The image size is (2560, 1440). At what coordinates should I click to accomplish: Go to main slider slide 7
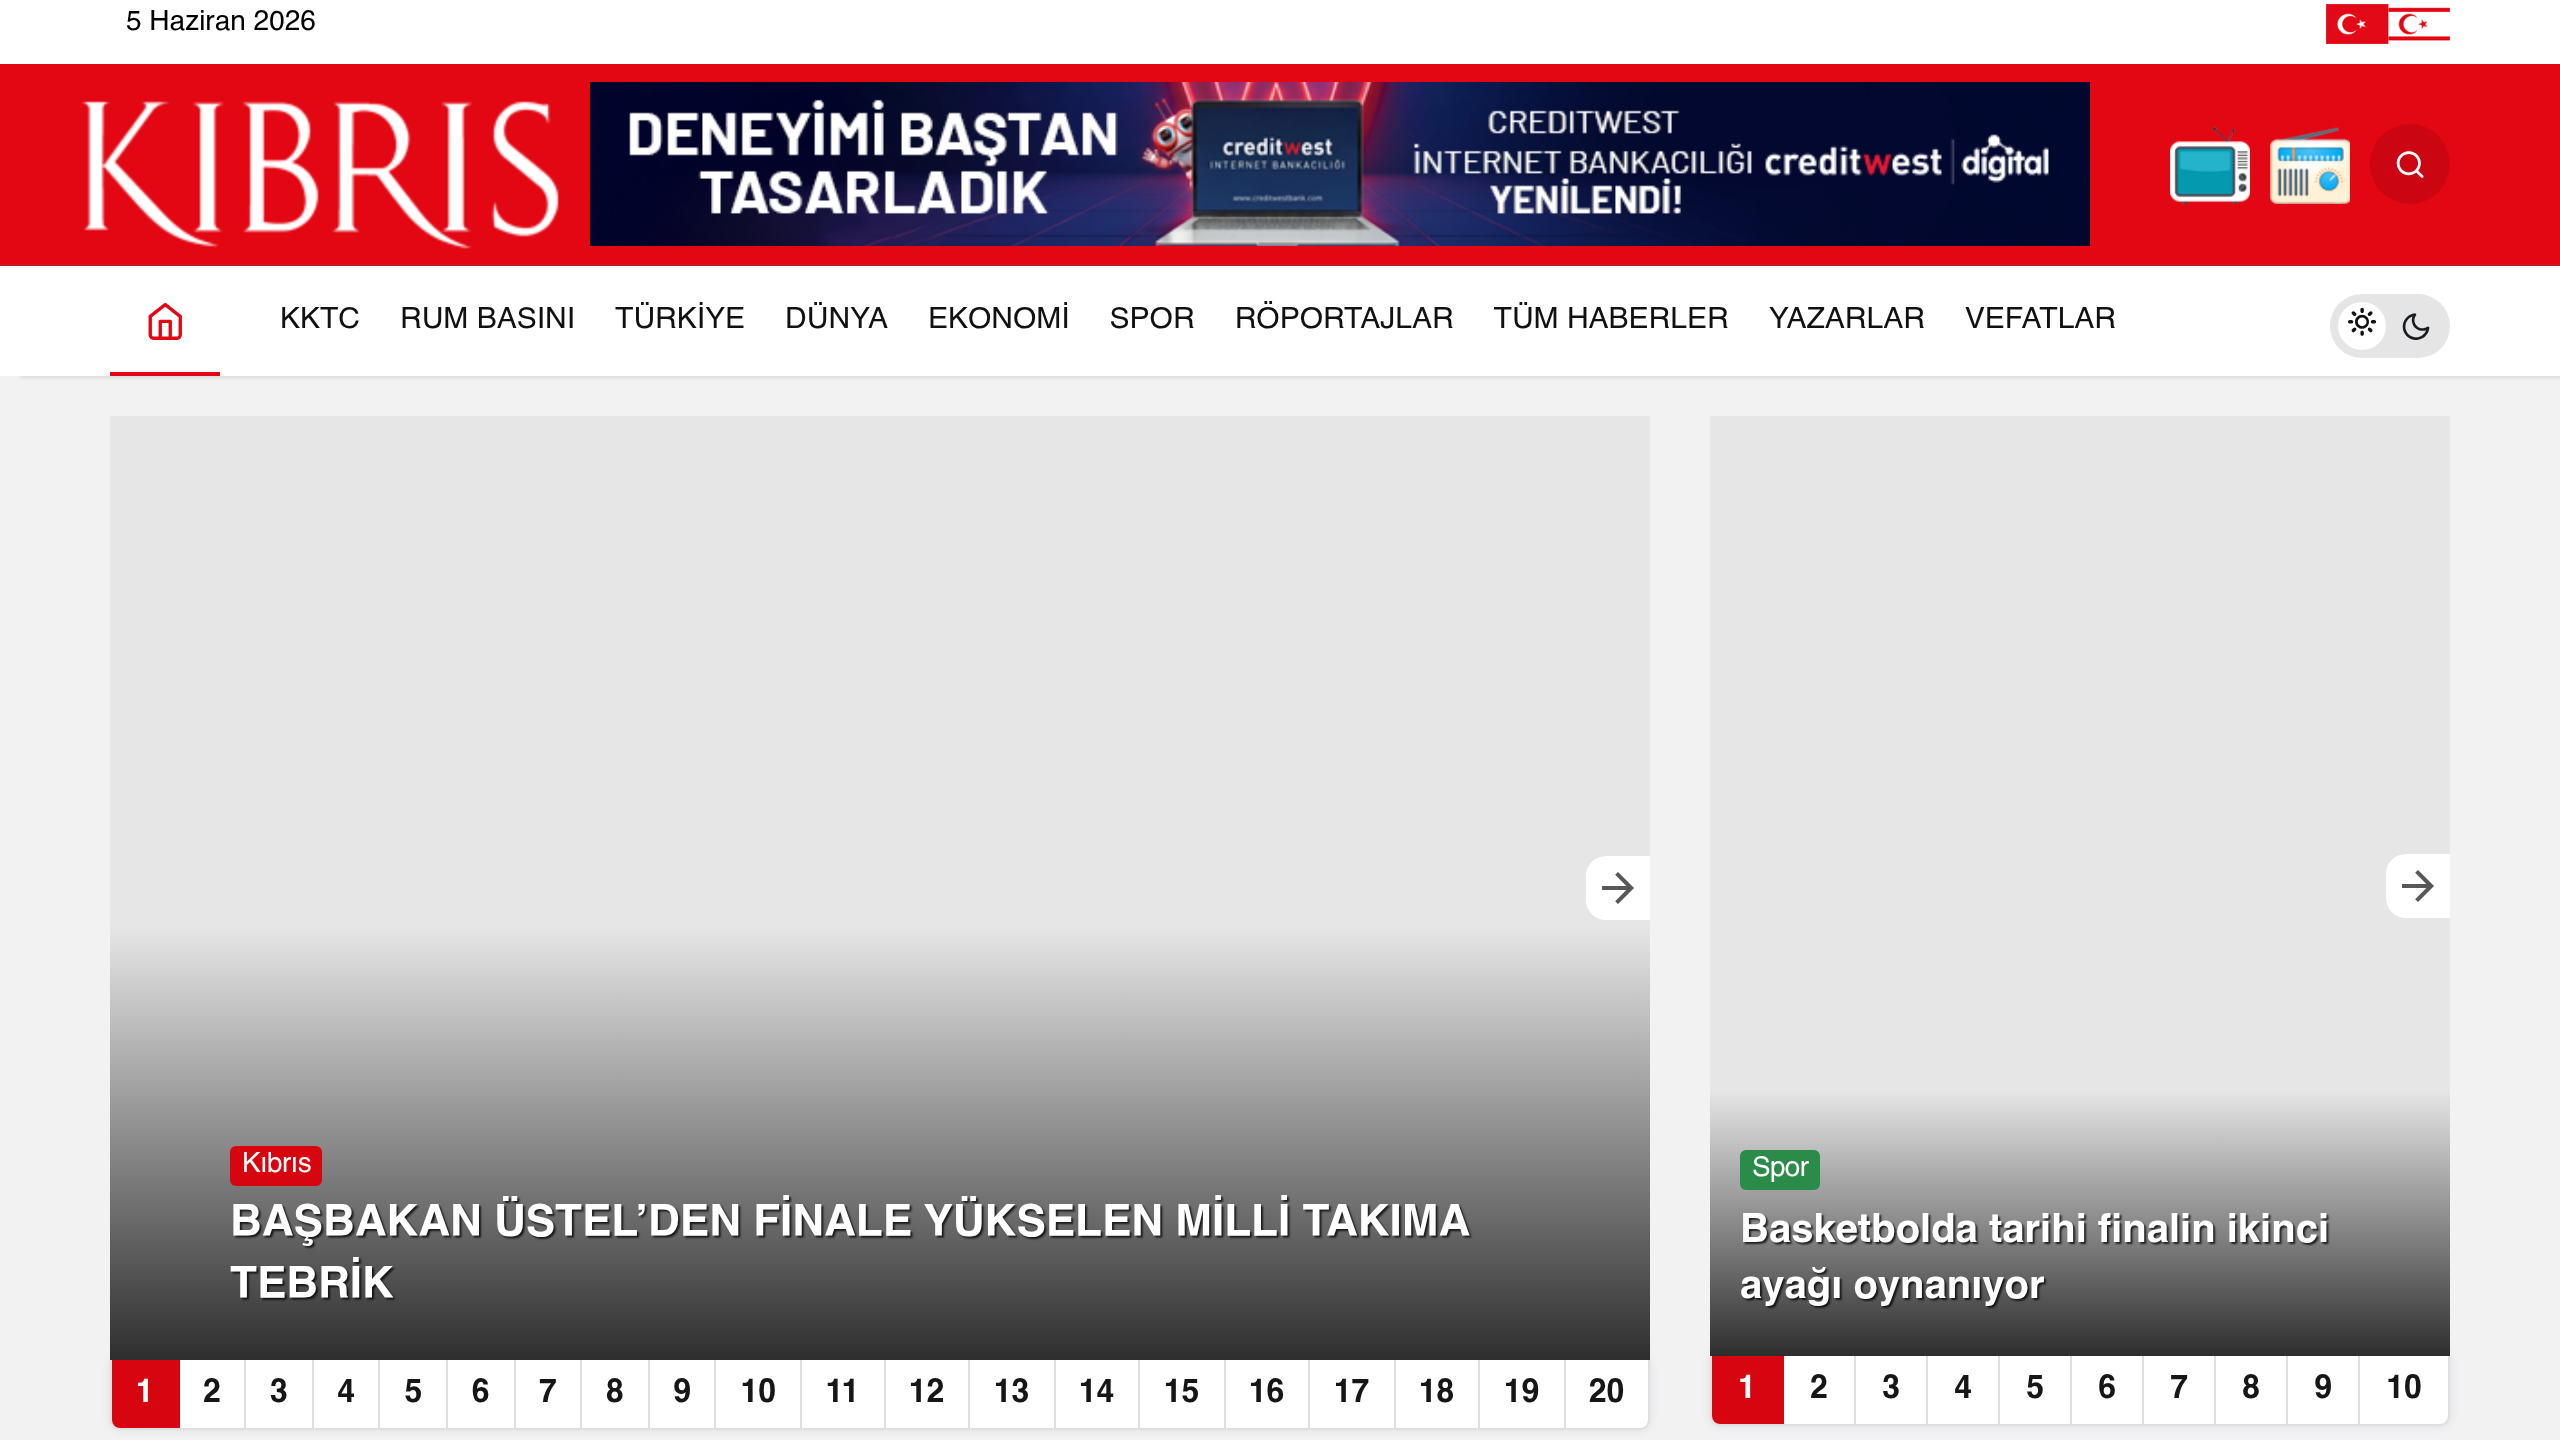coord(548,1392)
